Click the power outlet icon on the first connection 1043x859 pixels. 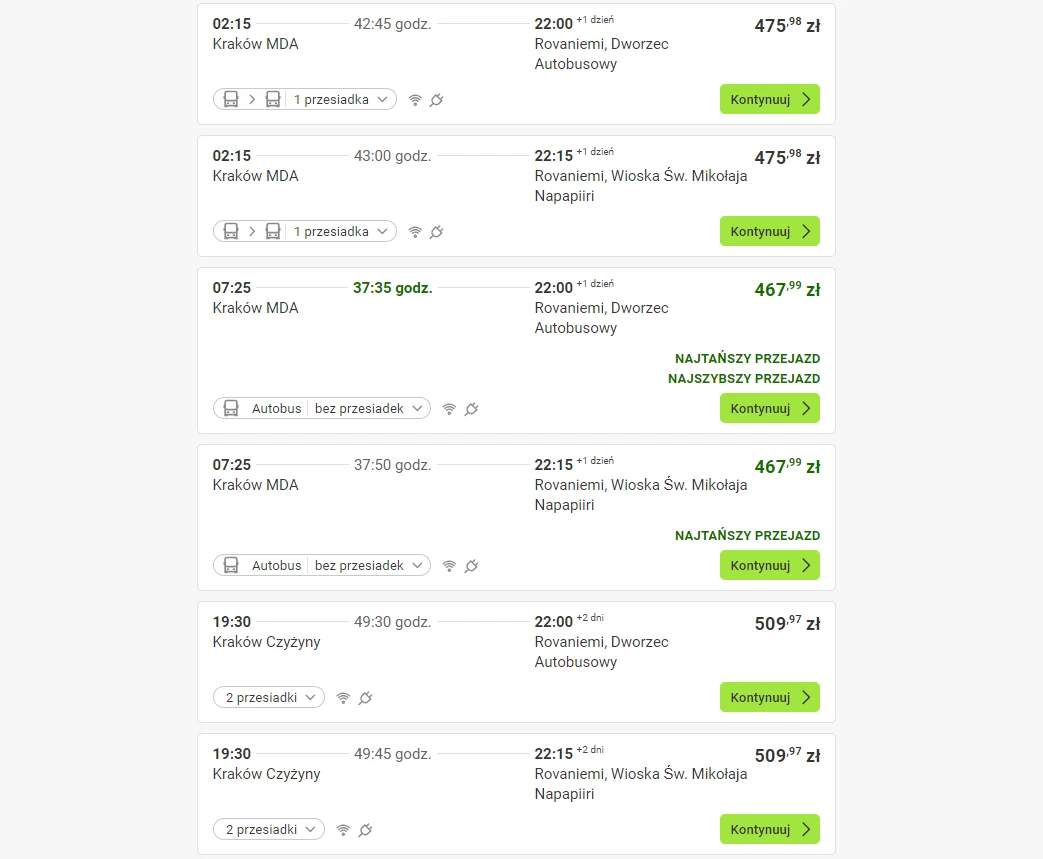[435, 100]
